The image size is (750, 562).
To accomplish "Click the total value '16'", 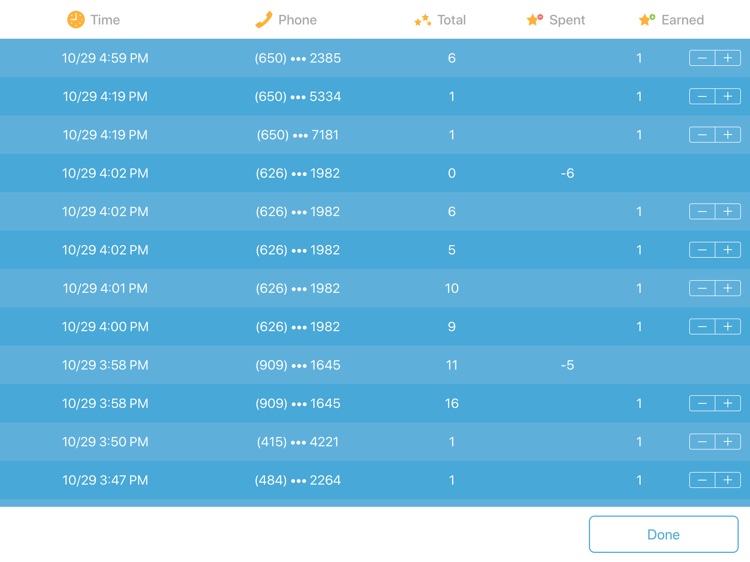I will tap(452, 403).
